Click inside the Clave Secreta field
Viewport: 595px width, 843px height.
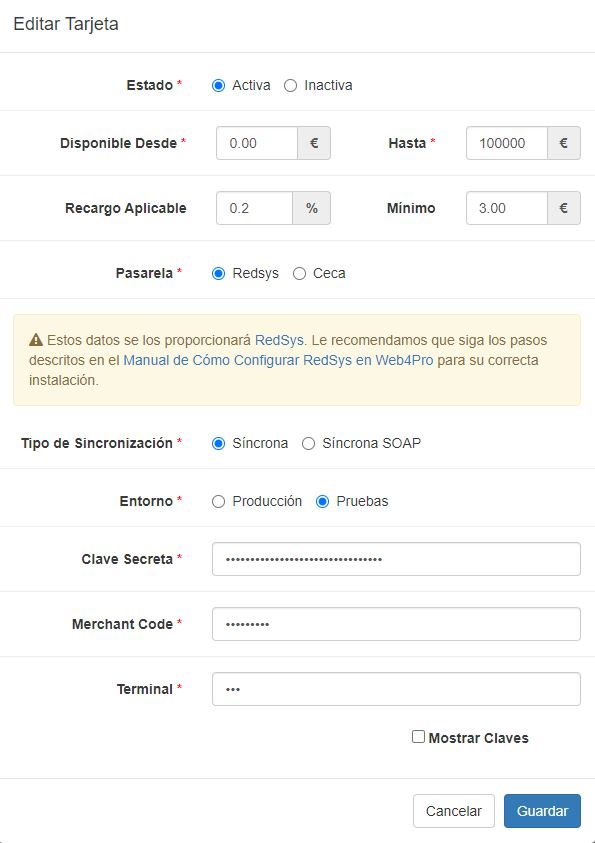396,558
